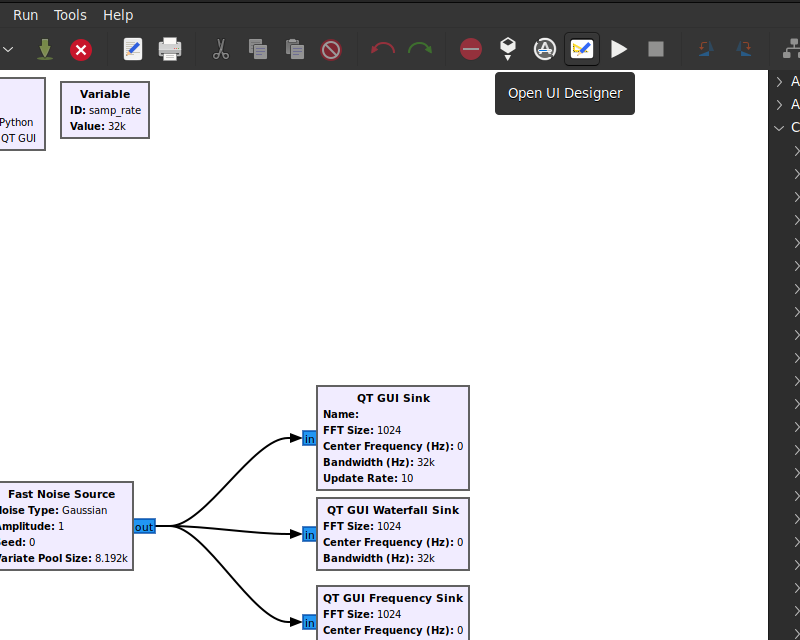The image size is (800, 640).
Task: Open the Run menu
Action: click(25, 14)
